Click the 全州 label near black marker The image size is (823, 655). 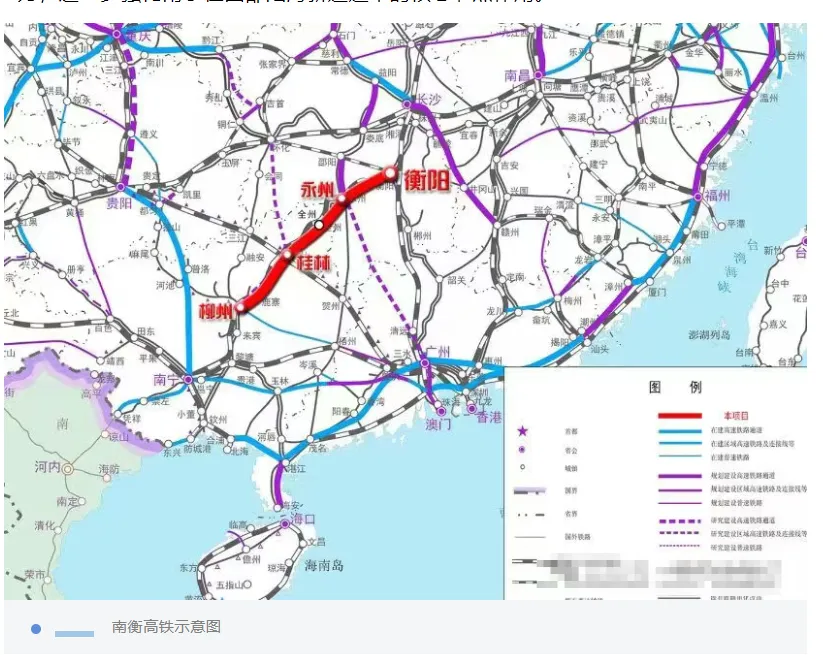coord(307,214)
